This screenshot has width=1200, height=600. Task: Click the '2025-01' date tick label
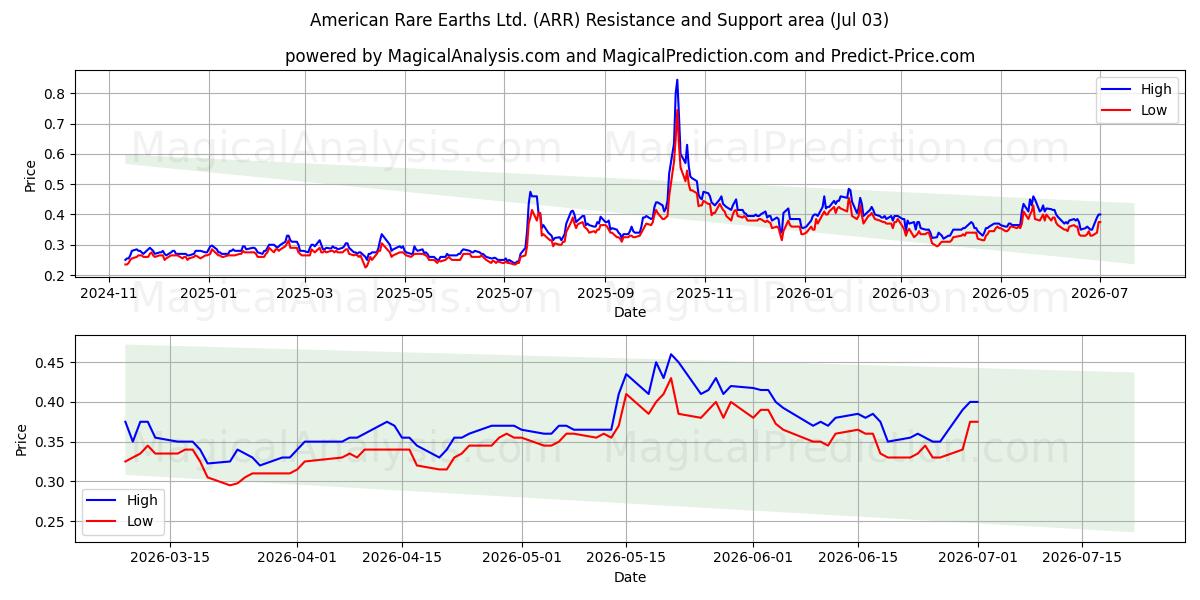pos(208,293)
